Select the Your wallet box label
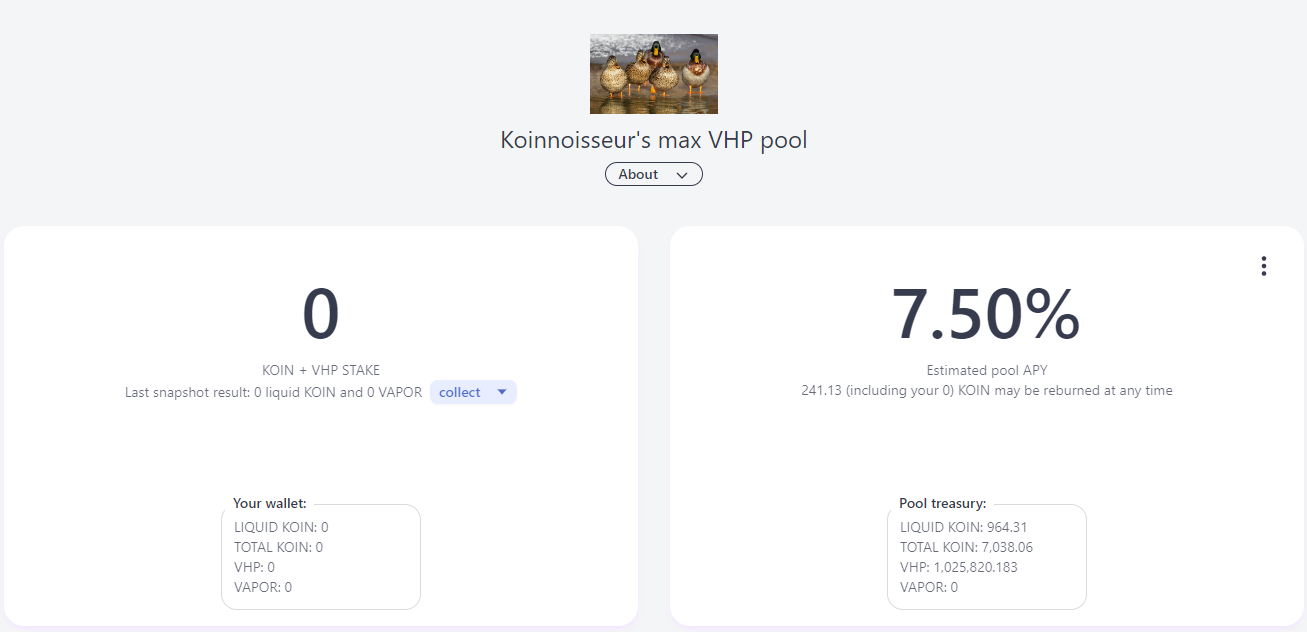 pos(270,504)
